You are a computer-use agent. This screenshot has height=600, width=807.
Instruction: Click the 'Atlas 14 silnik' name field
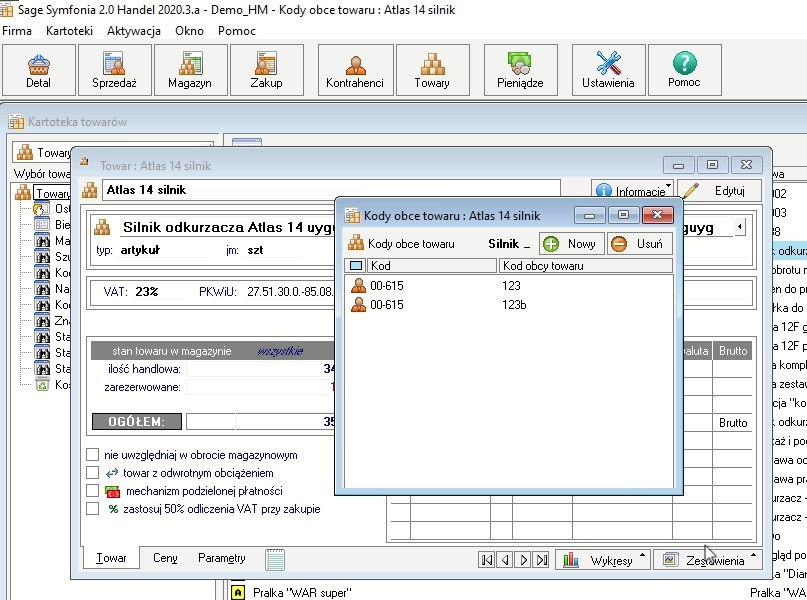[x=331, y=190]
